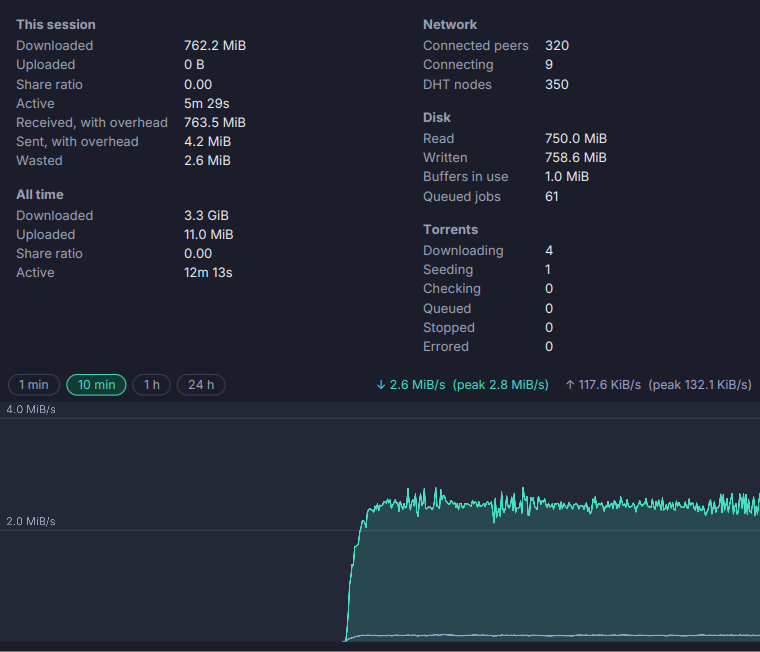This screenshot has width=760, height=652.
Task: Click the 4.0 MiB/s axis label
Action: pos(31,410)
